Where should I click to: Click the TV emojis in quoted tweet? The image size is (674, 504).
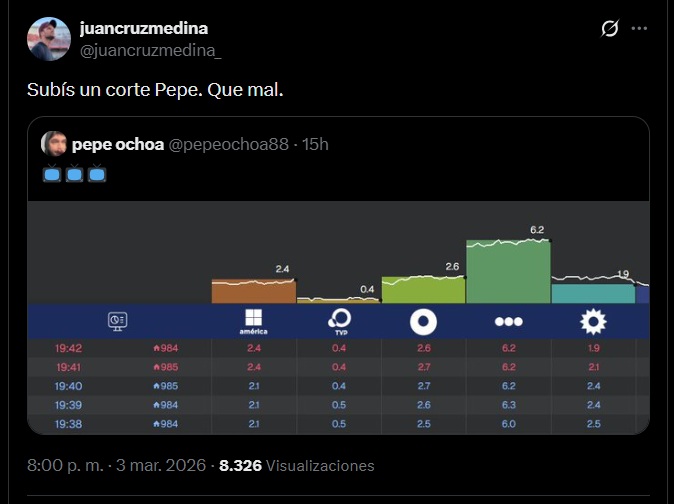(x=75, y=174)
